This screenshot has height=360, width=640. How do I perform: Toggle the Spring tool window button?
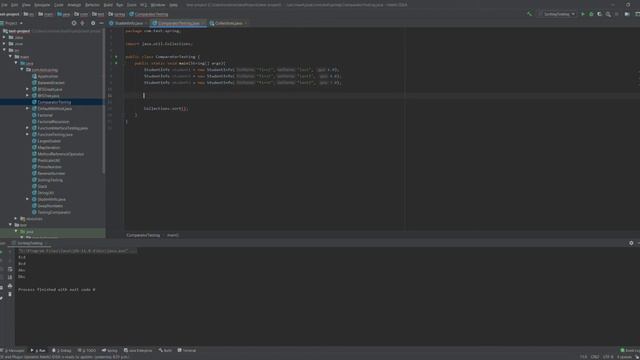(109, 350)
